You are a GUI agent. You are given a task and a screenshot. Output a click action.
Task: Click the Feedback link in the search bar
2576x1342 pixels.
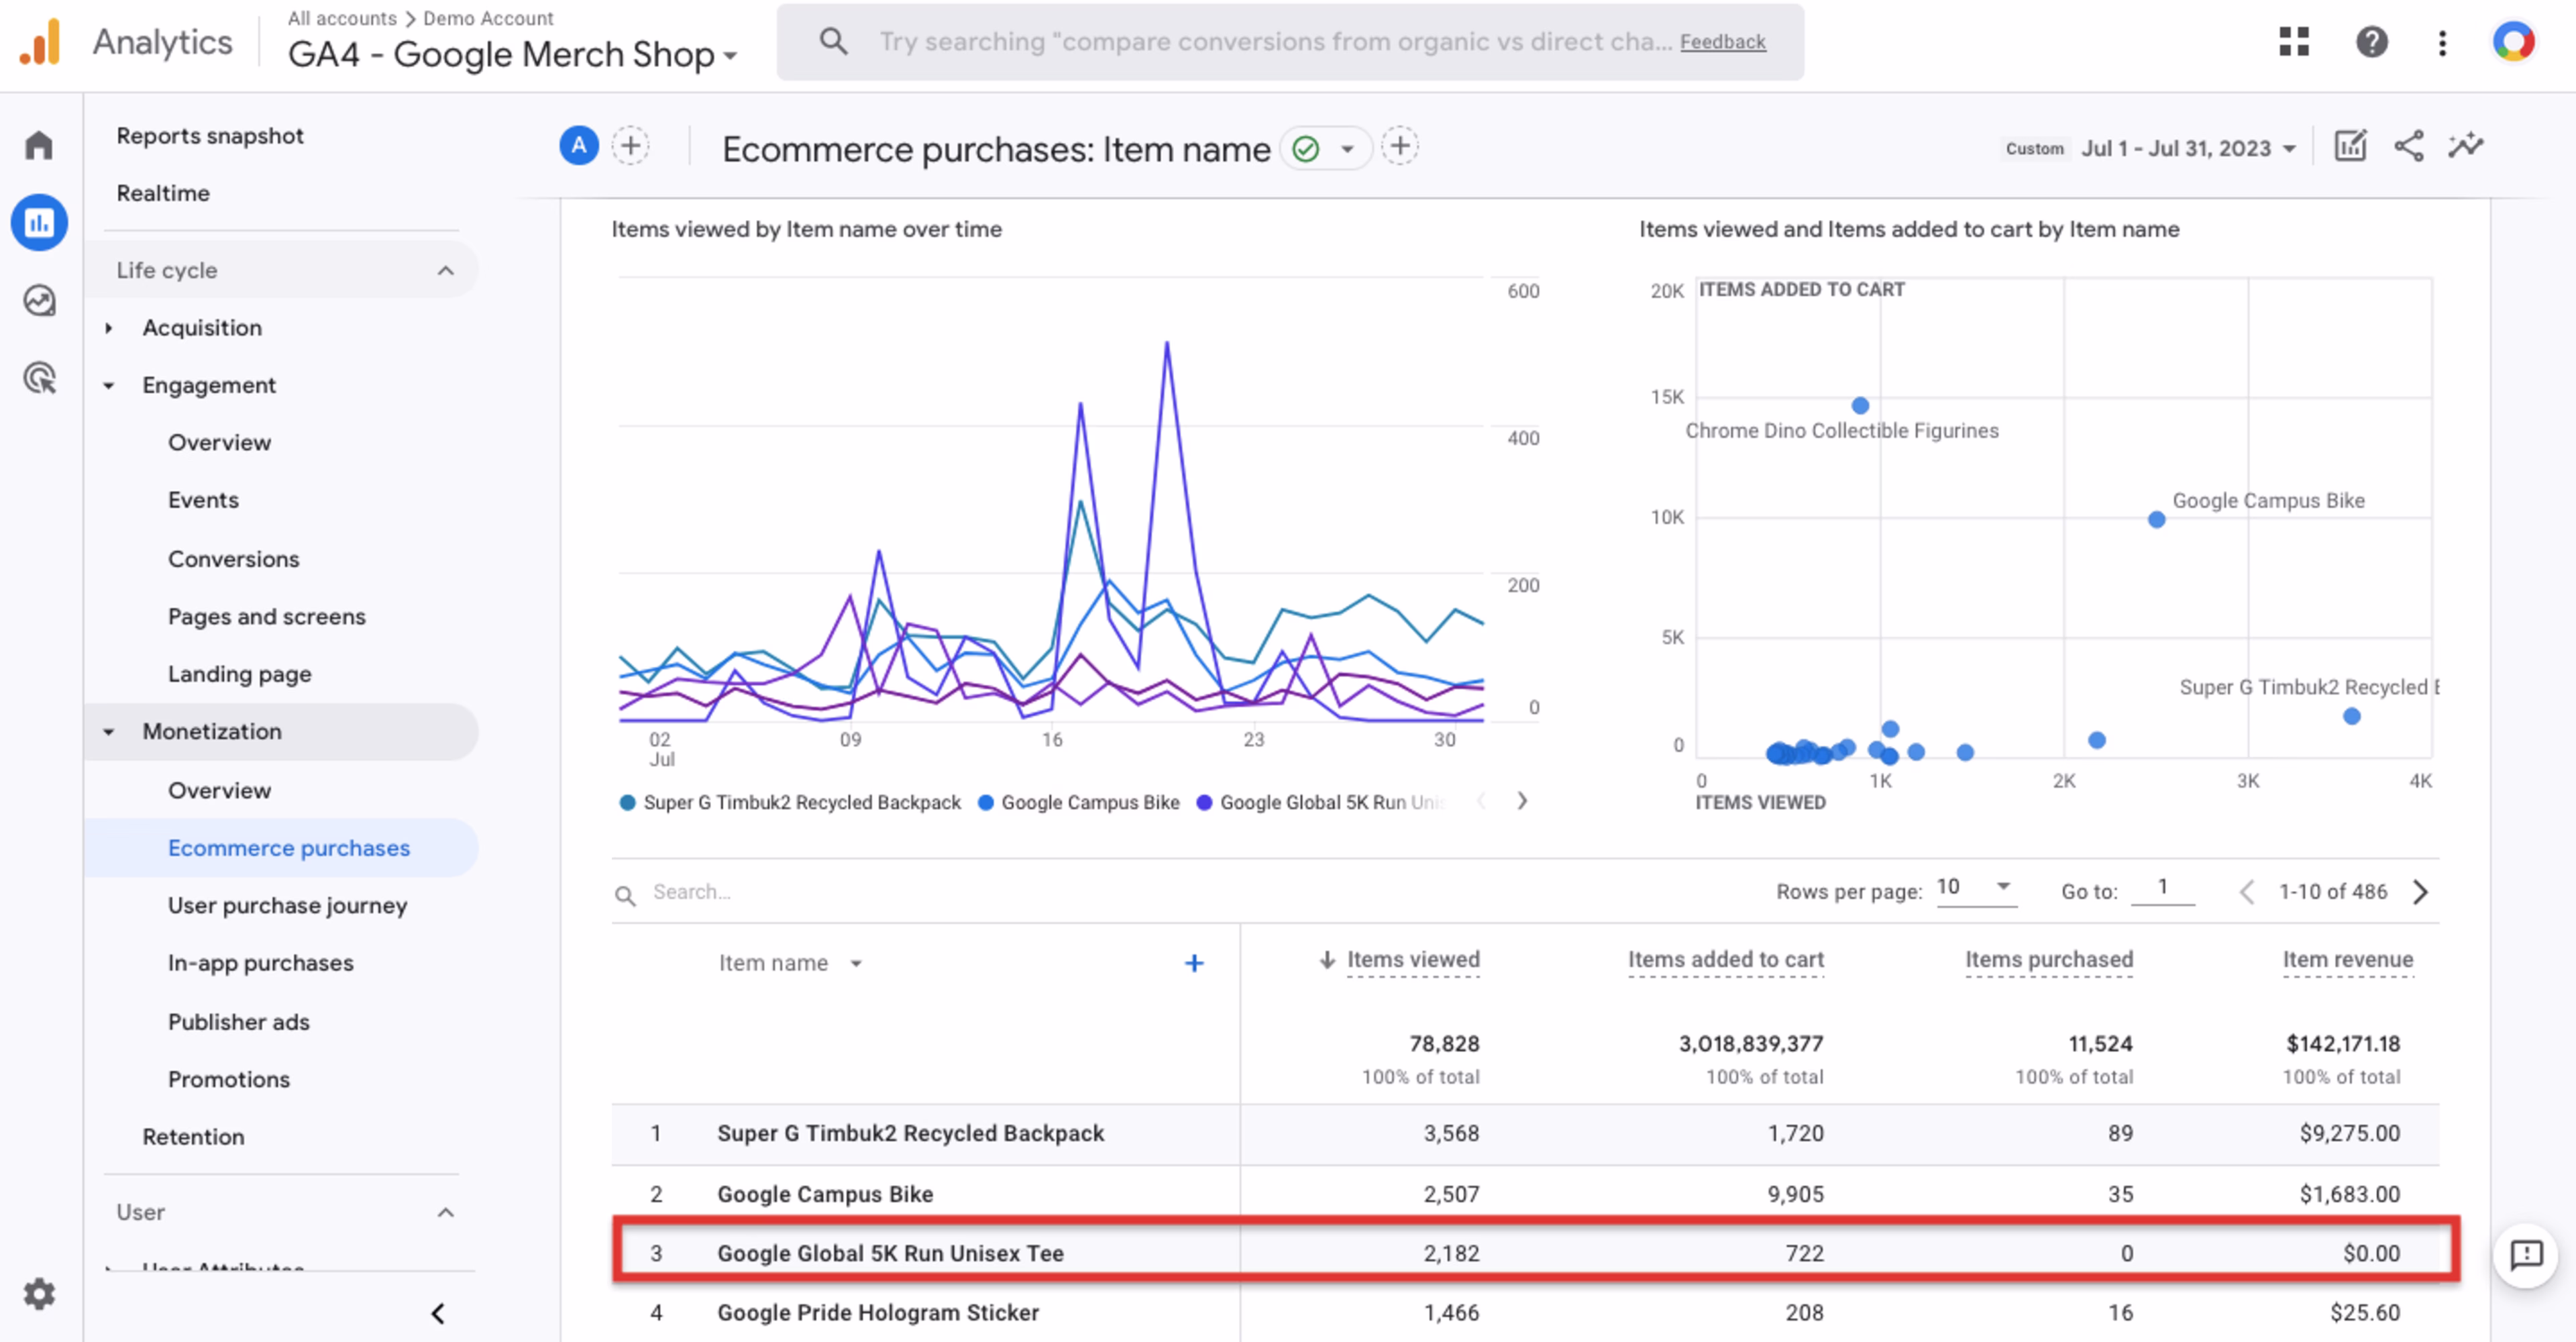tap(1723, 42)
